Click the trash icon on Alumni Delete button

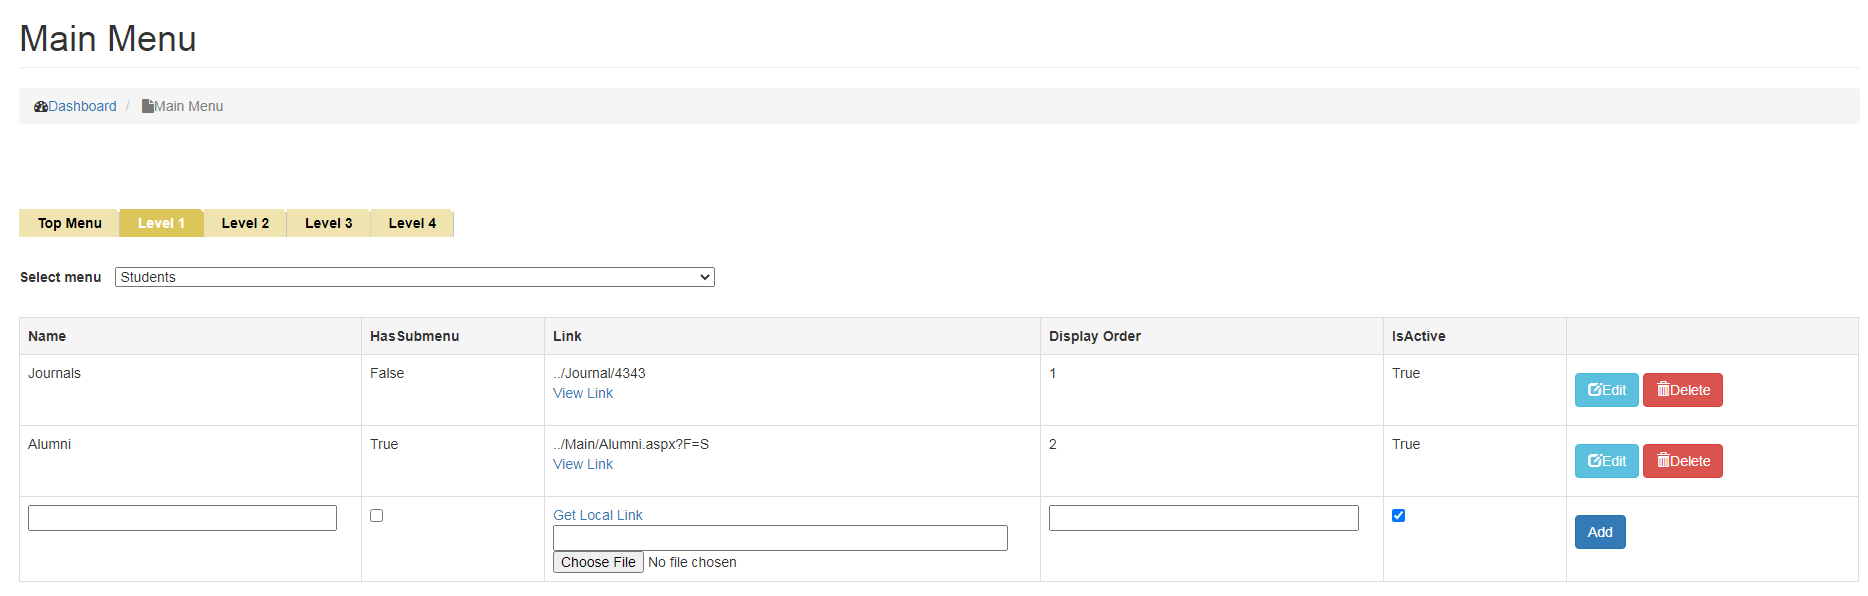point(1663,460)
